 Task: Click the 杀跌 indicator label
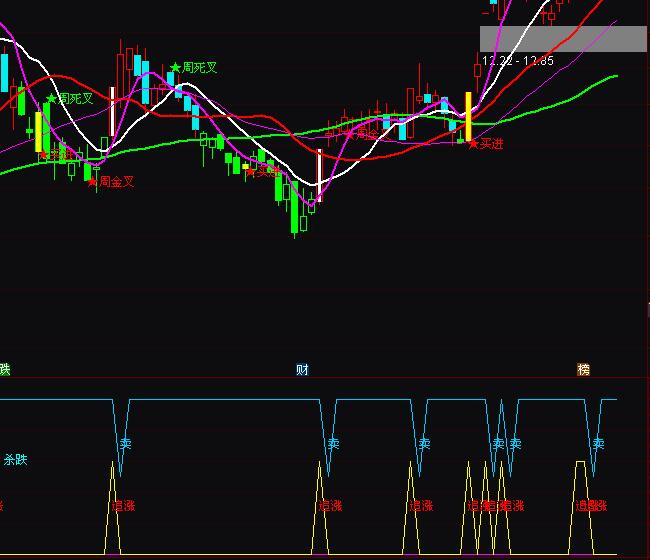point(16,460)
